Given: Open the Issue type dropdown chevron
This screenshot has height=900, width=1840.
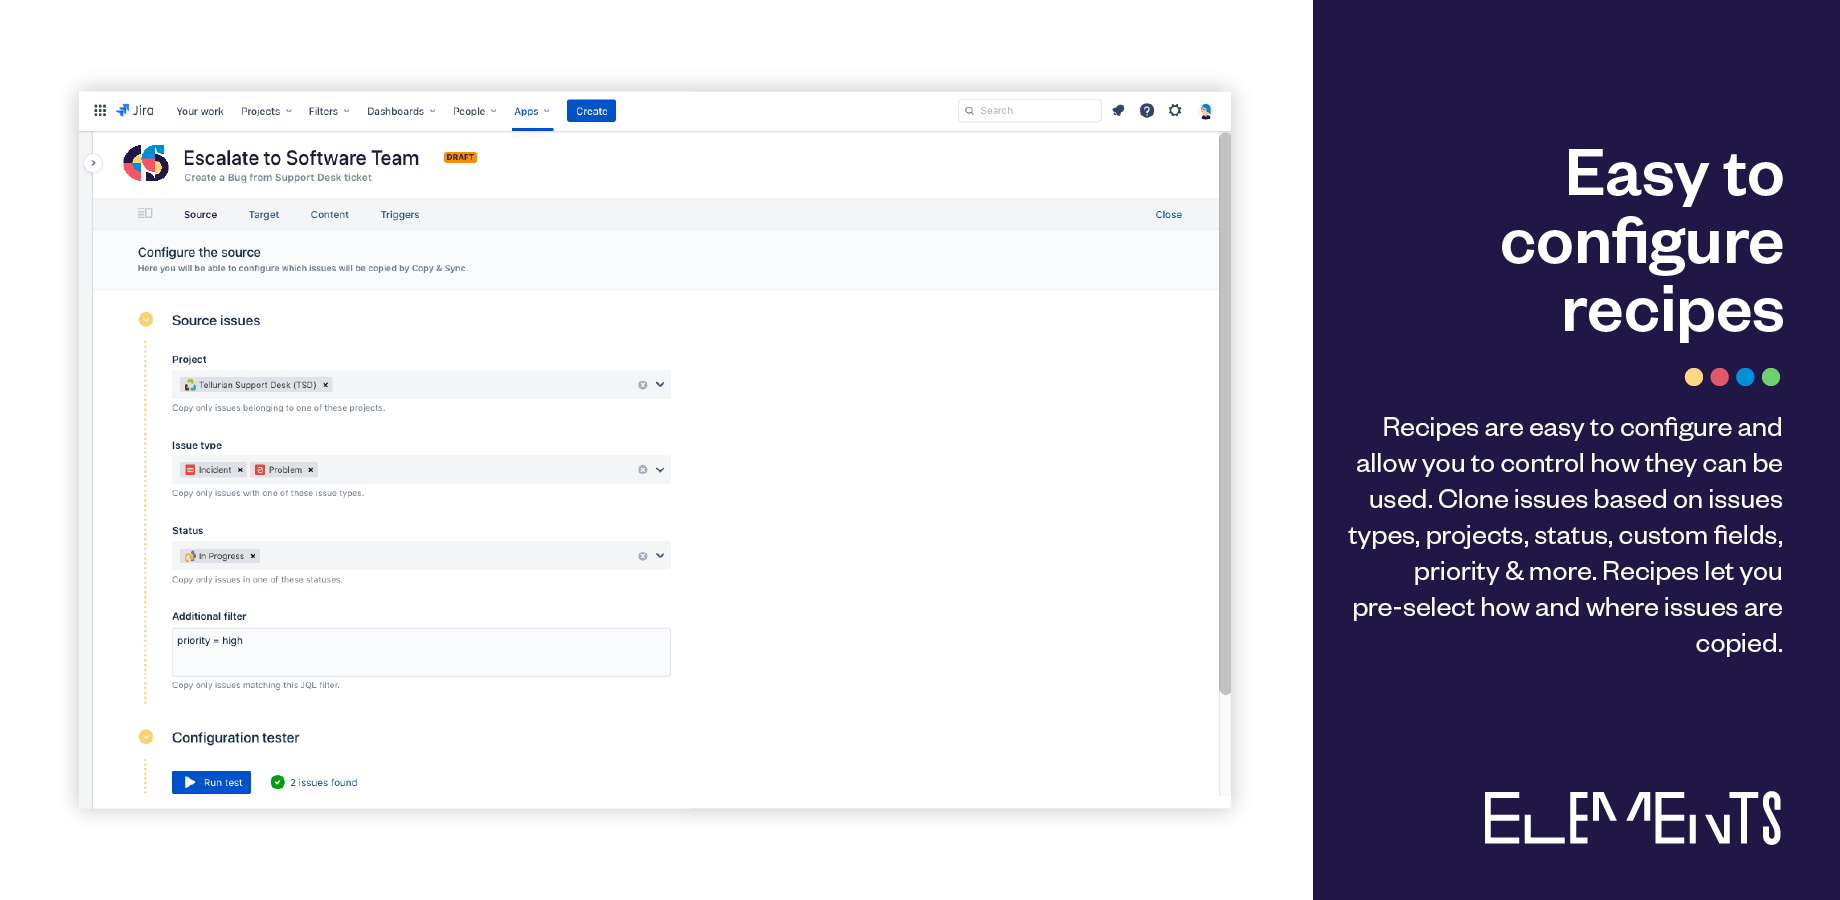Looking at the screenshot, I should (x=660, y=470).
